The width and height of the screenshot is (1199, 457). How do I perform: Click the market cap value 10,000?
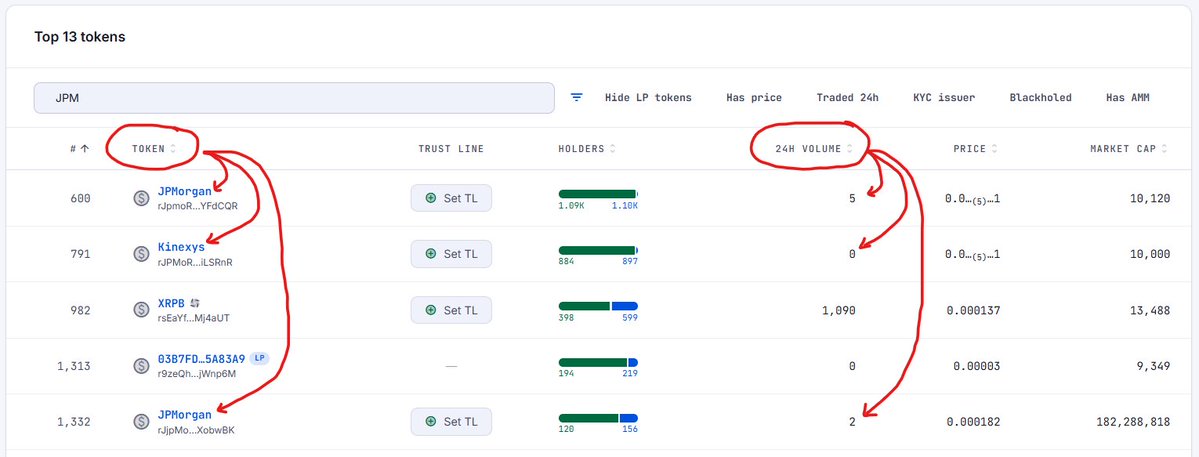[1150, 254]
